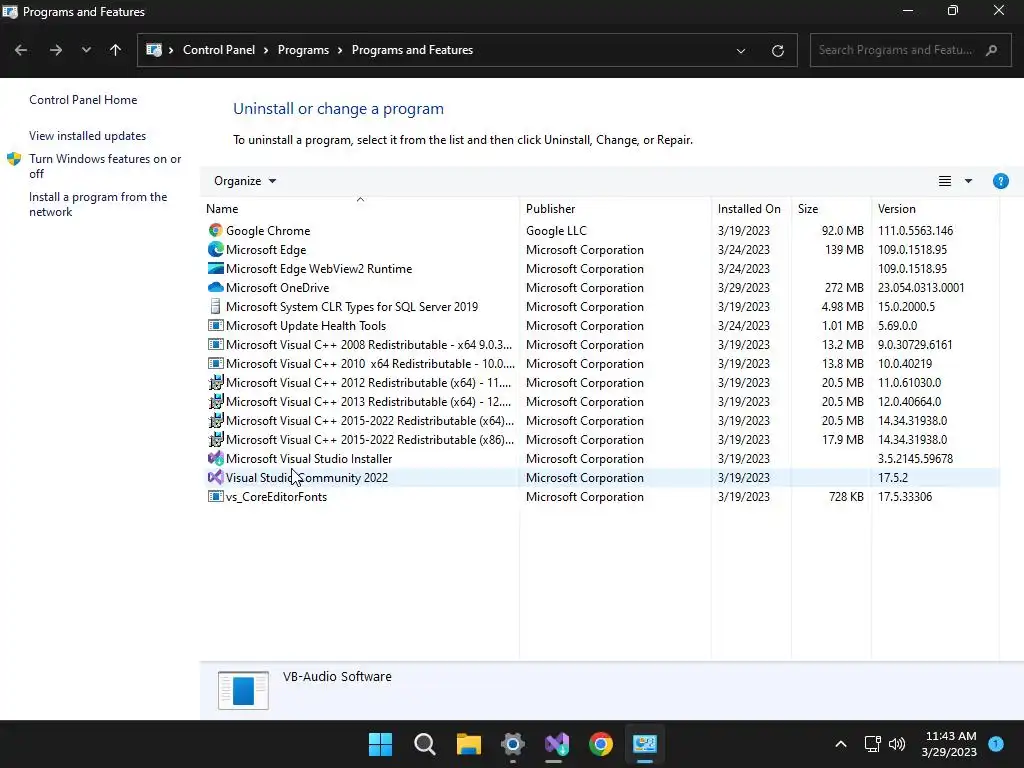Click version 111.0.5563.146 cell
The height and width of the screenshot is (768, 1024).
pos(915,231)
